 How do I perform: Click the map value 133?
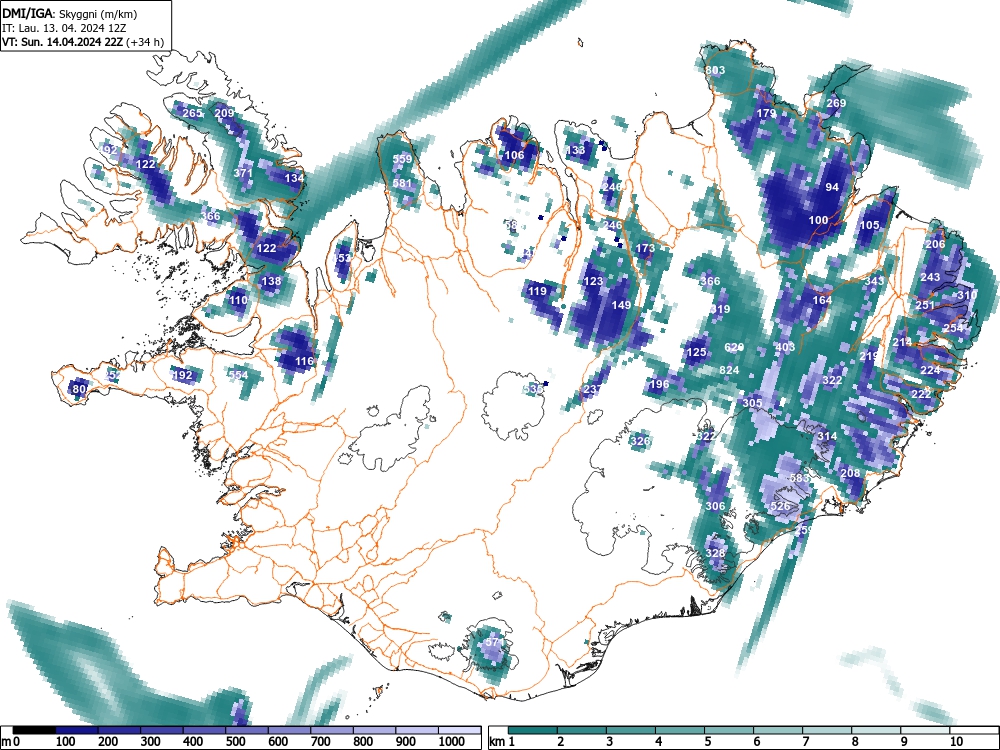point(575,150)
